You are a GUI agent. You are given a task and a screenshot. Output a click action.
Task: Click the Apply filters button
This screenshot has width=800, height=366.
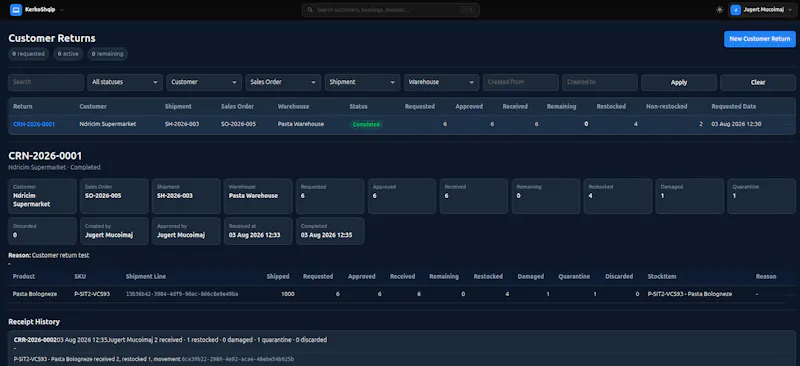(x=679, y=82)
